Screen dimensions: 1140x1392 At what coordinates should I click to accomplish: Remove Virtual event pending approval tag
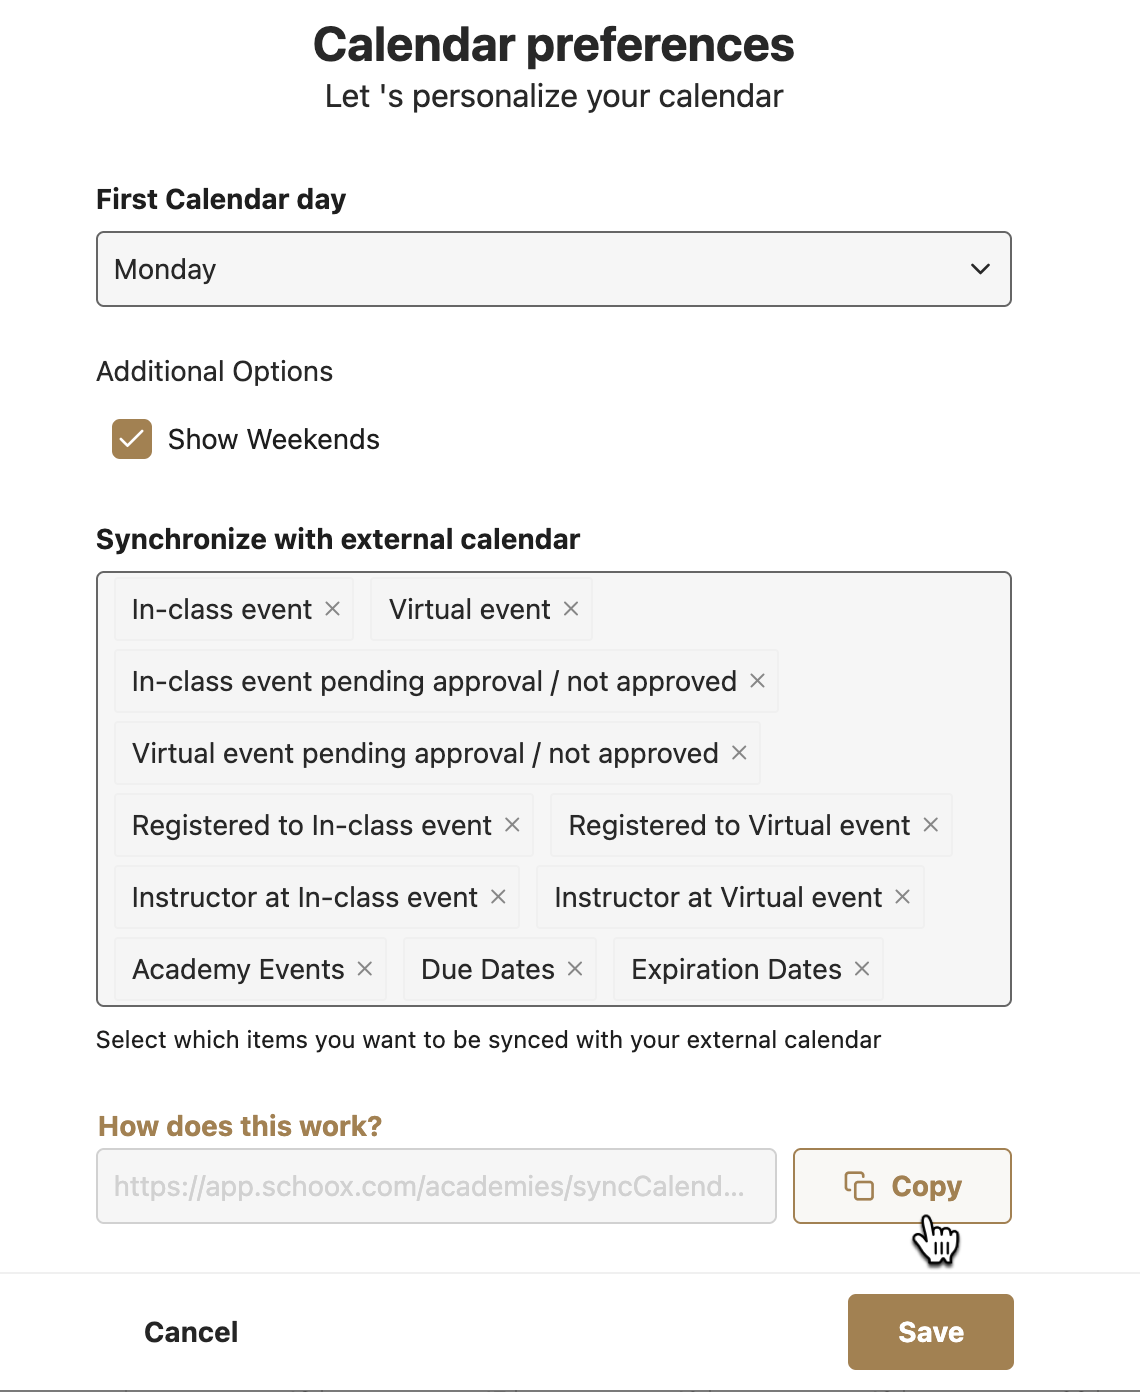739,753
